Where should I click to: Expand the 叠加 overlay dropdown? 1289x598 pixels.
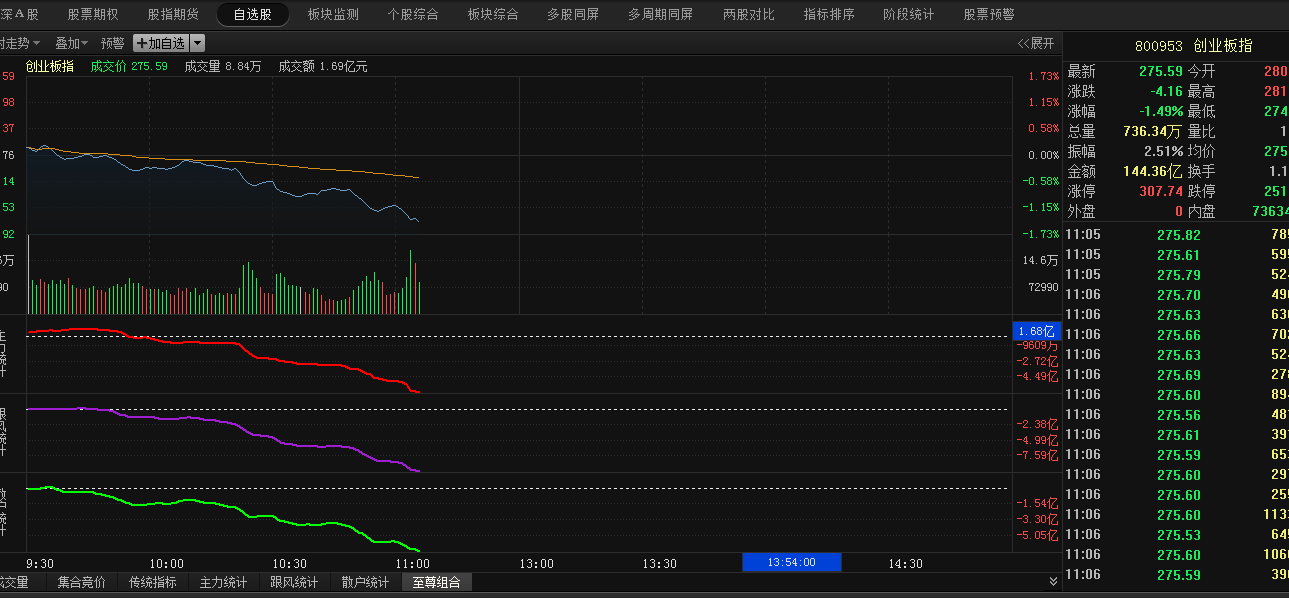pos(71,43)
